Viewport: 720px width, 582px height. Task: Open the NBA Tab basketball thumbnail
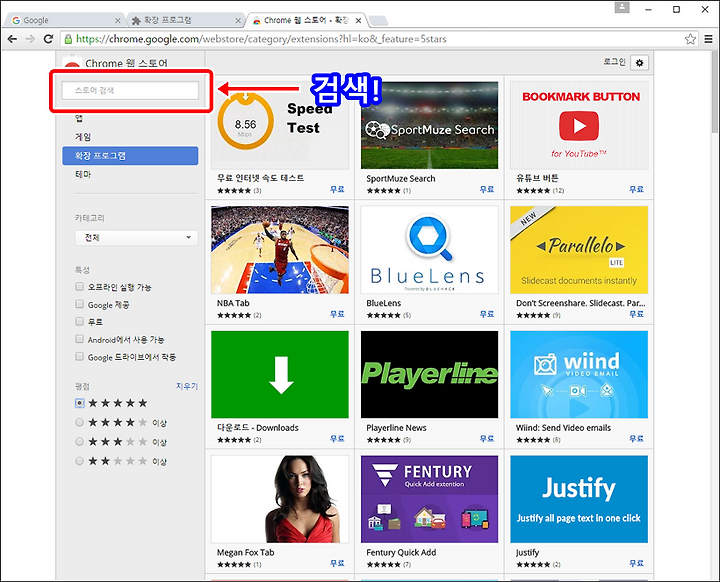click(280, 250)
